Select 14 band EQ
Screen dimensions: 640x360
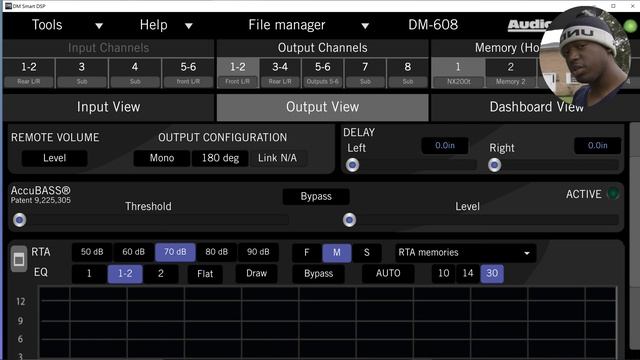click(x=468, y=273)
